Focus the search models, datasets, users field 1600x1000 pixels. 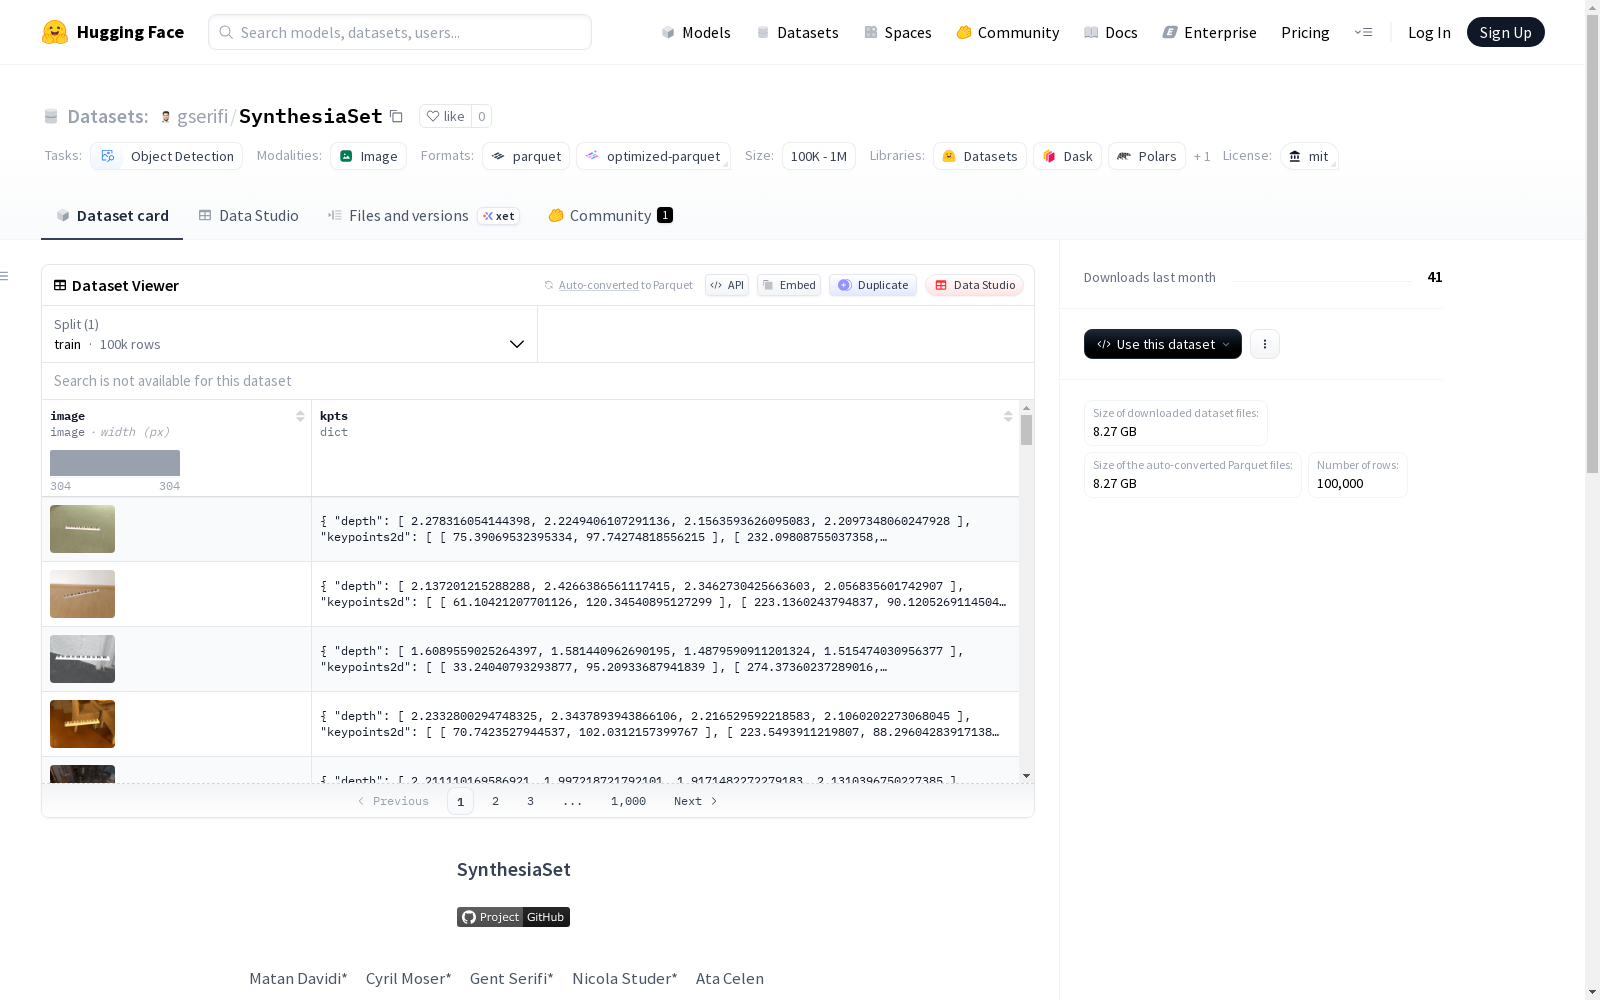coord(400,32)
